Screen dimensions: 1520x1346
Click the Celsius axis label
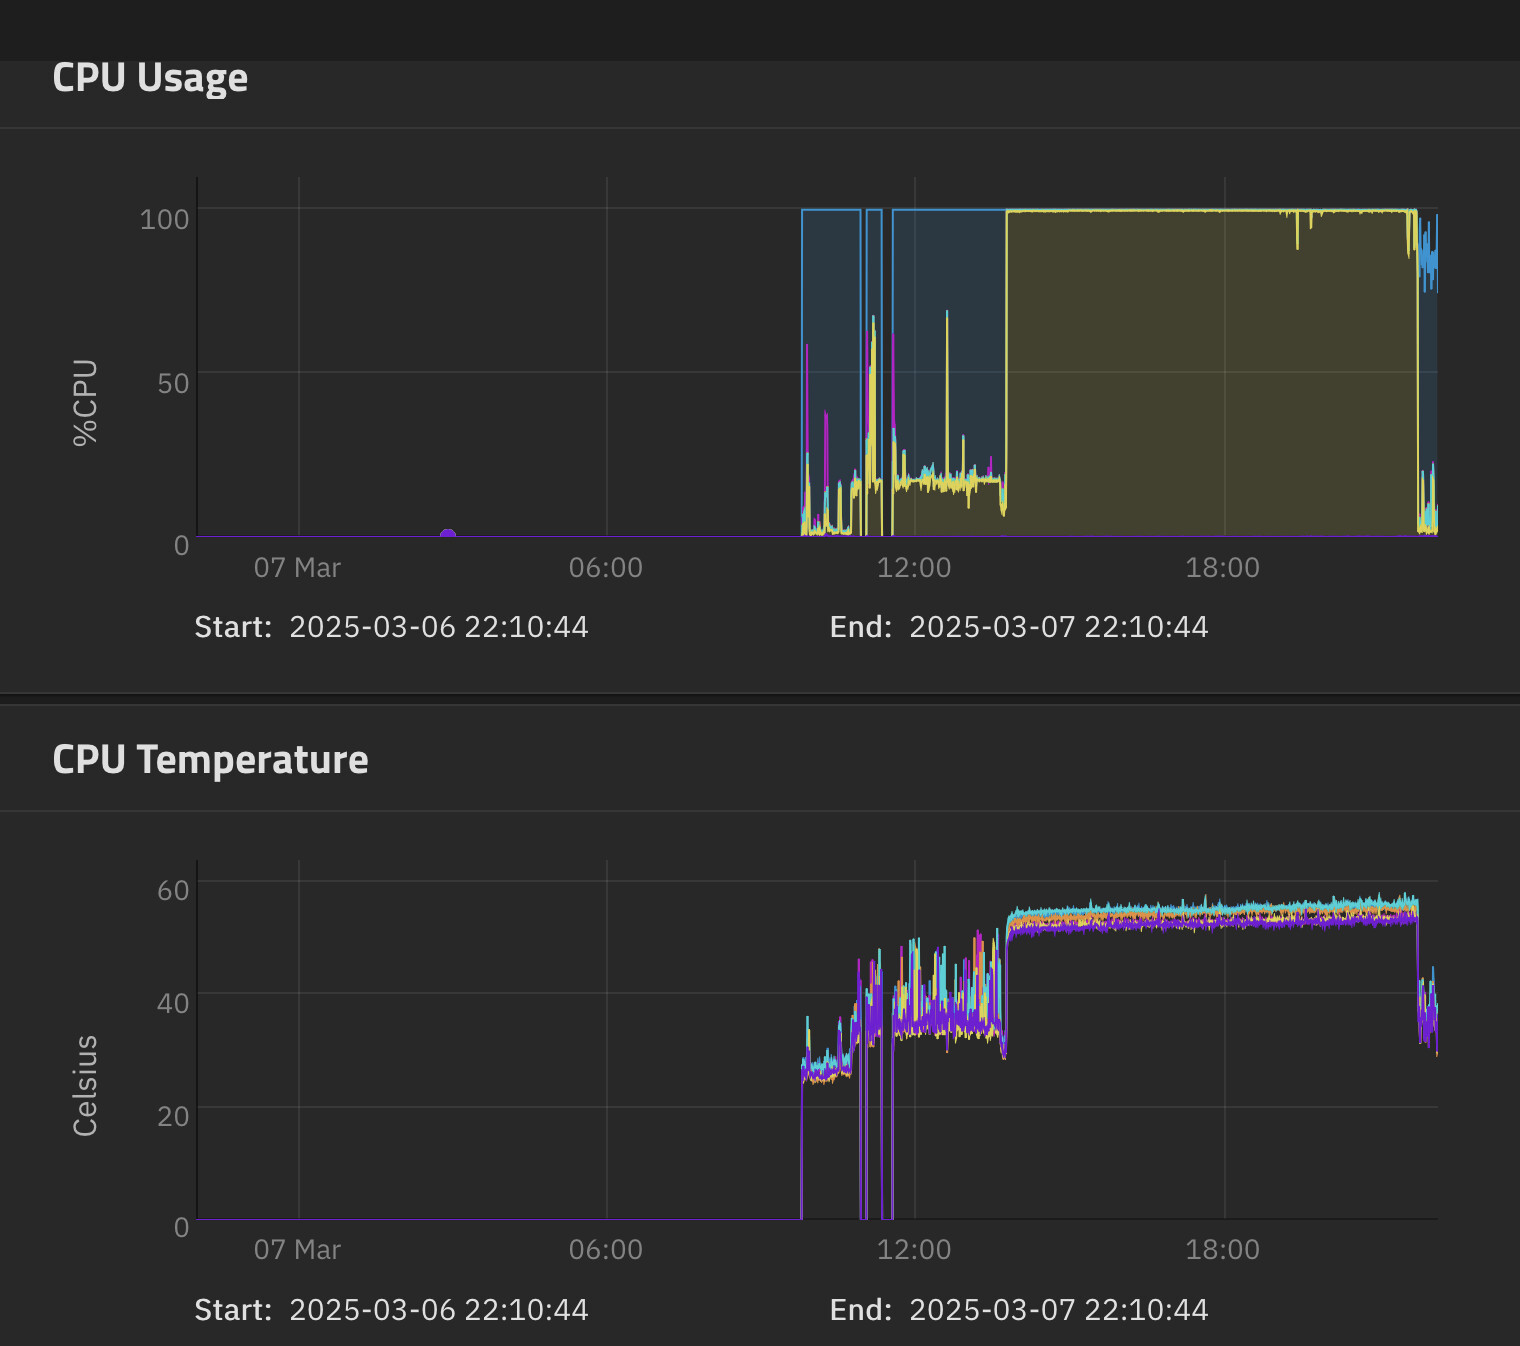[x=85, y=1085]
